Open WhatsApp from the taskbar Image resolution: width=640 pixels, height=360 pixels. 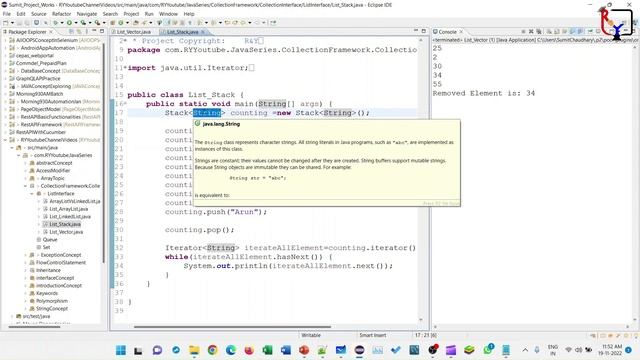(488, 350)
